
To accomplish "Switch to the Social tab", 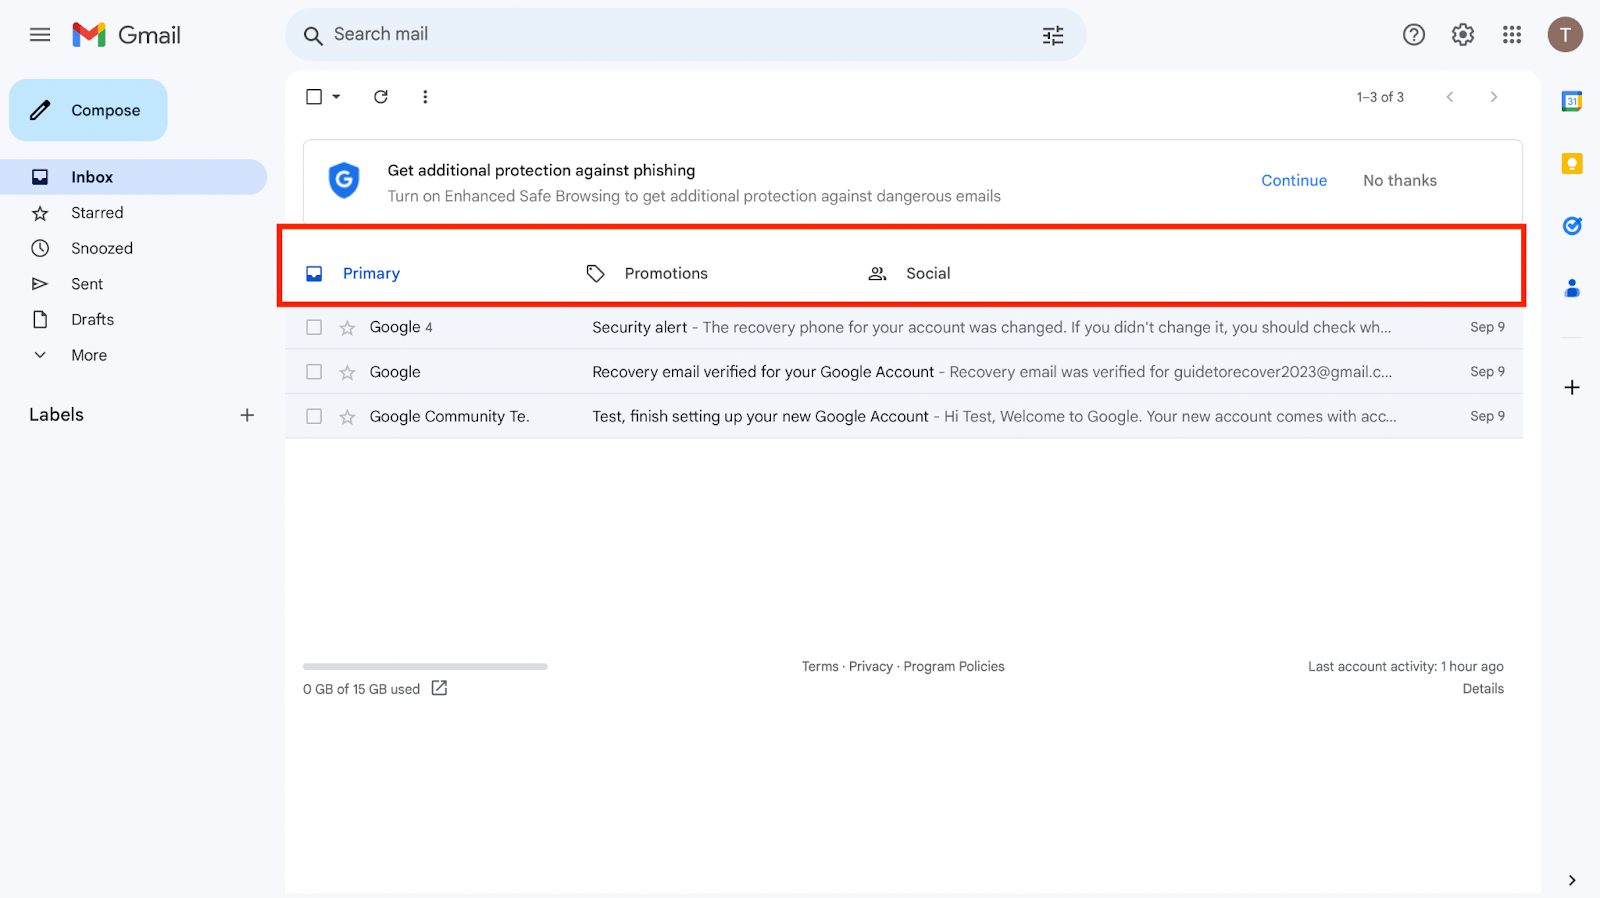I will (927, 274).
